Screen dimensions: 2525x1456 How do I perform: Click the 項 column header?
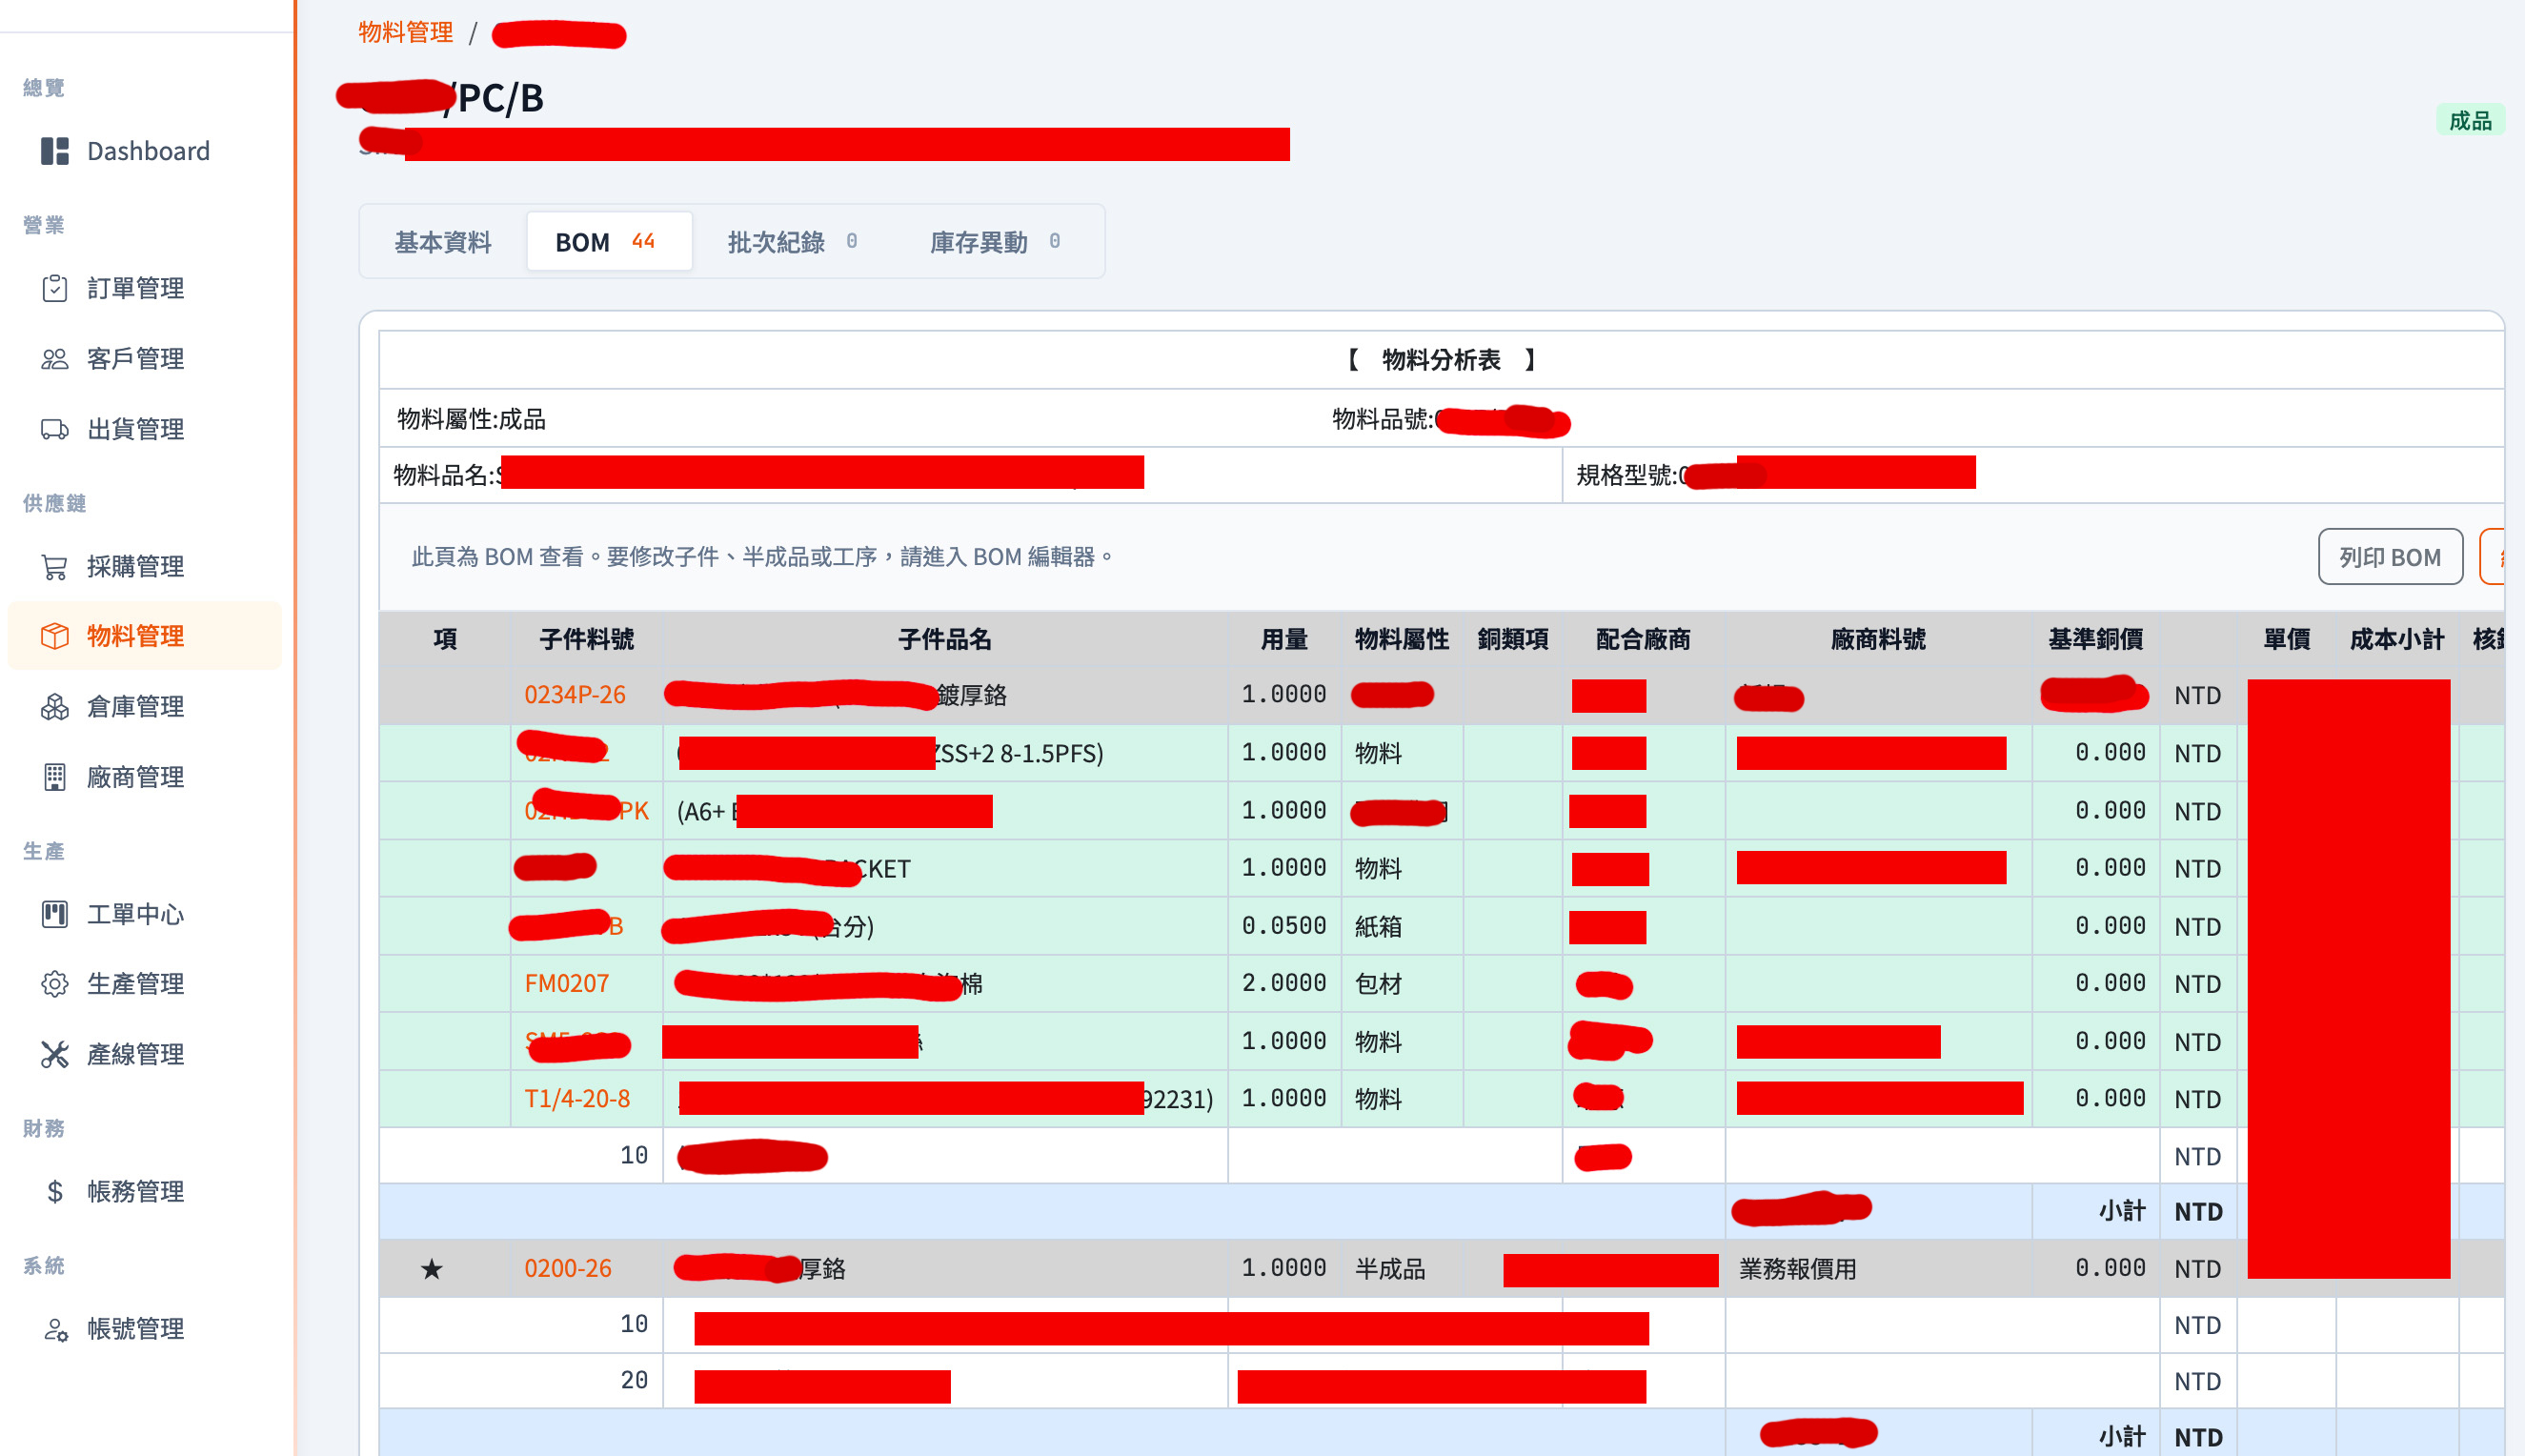click(x=445, y=640)
